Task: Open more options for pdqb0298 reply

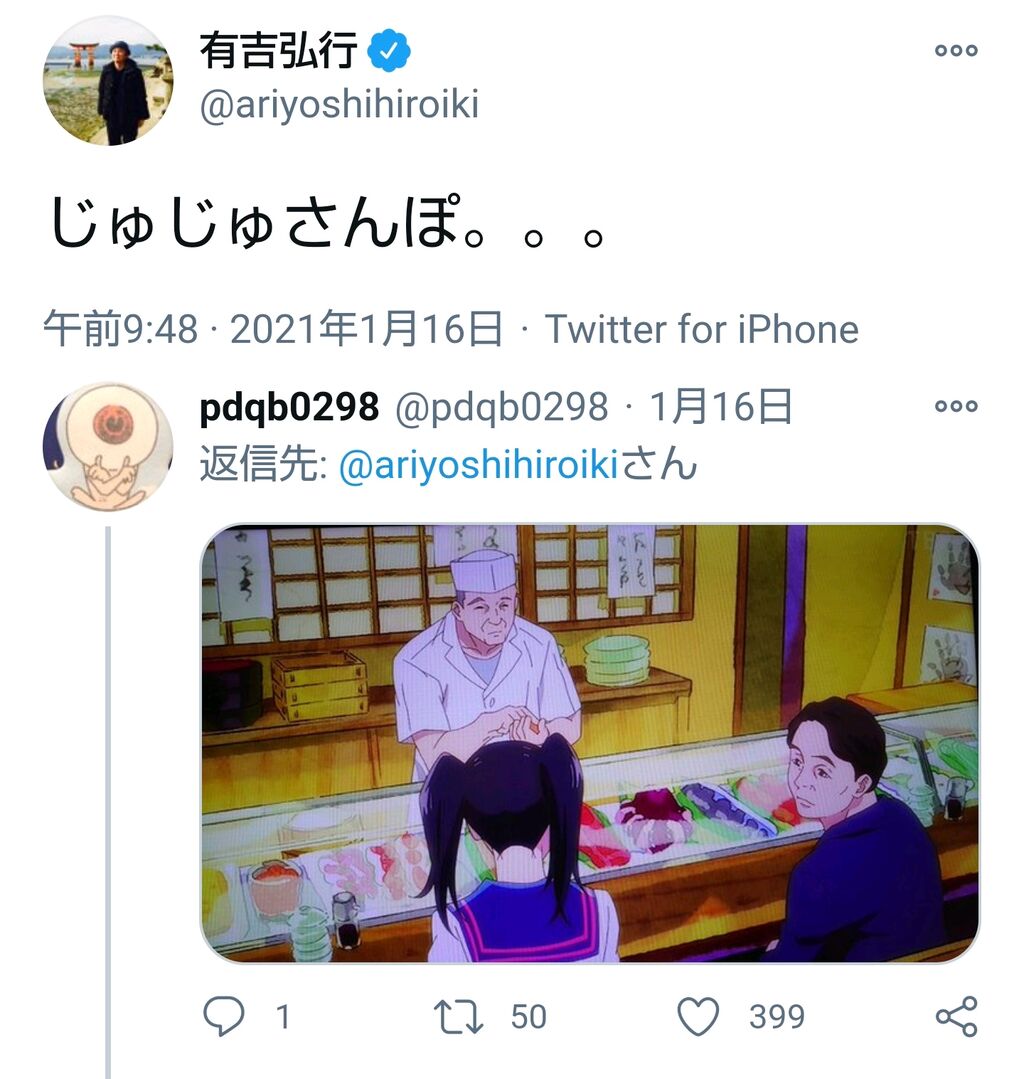Action: pyautogui.click(x=957, y=406)
